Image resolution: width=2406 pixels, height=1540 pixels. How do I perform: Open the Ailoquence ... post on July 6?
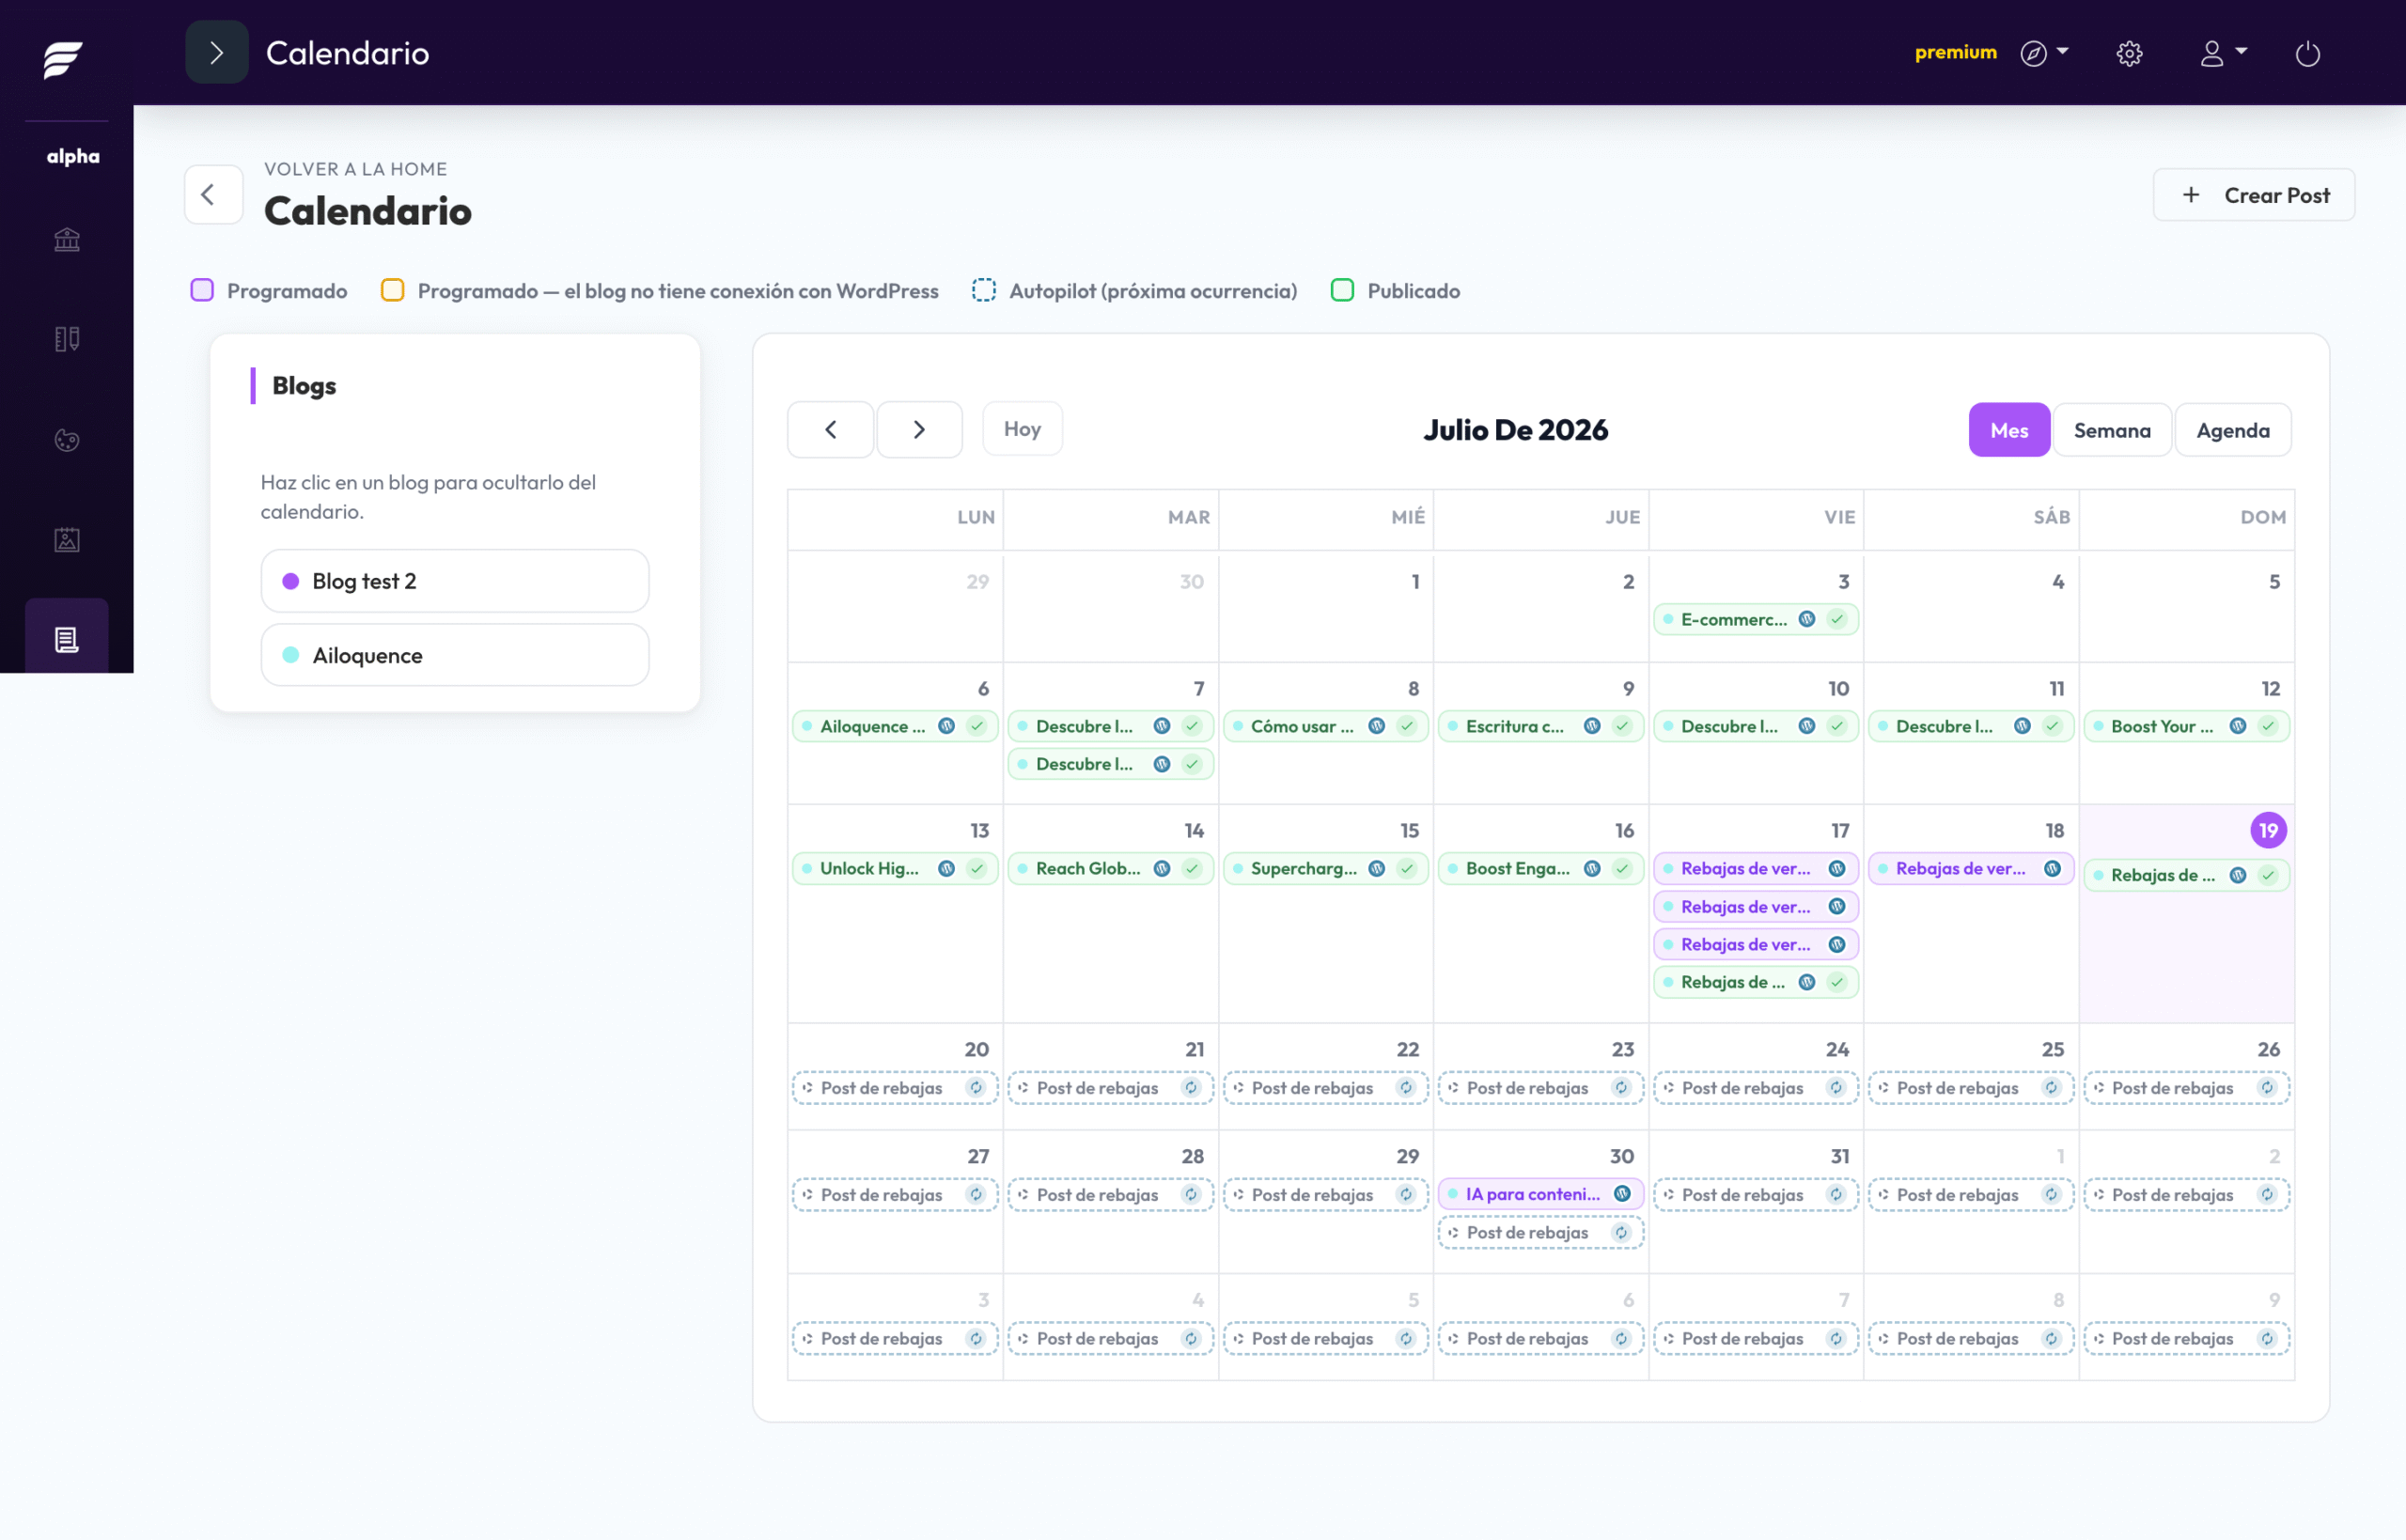[895, 726]
